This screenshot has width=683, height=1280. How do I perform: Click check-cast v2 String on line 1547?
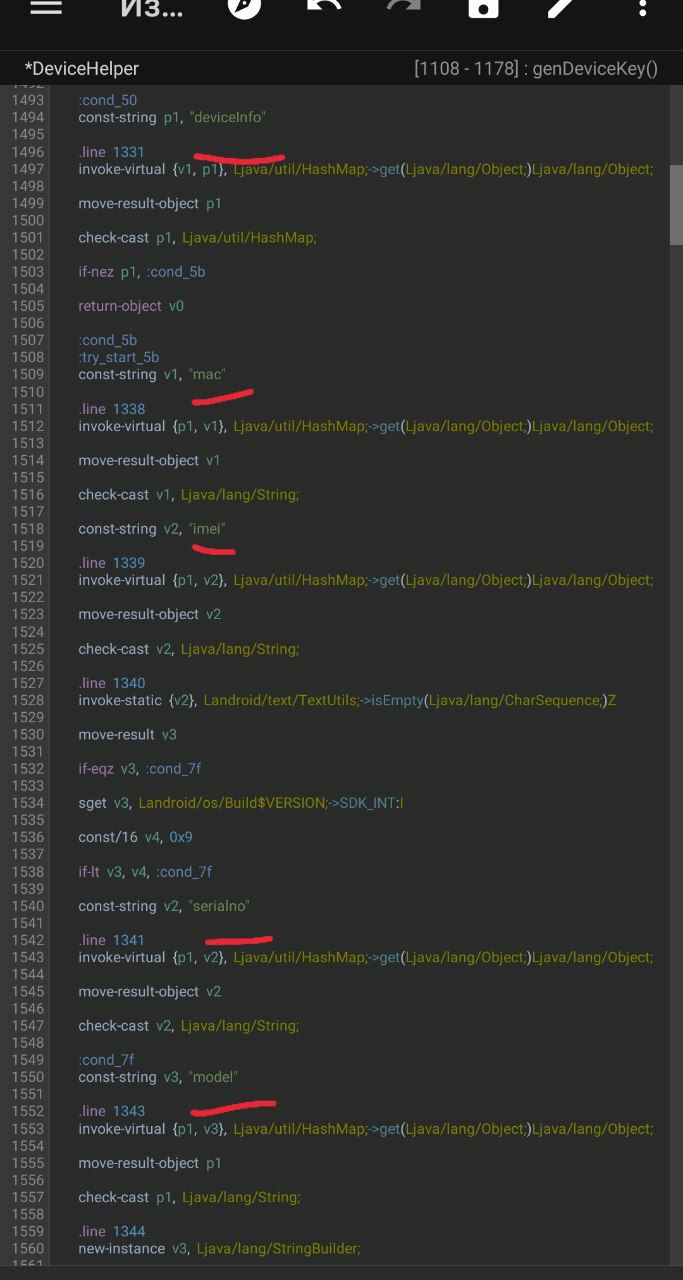coord(189,1025)
